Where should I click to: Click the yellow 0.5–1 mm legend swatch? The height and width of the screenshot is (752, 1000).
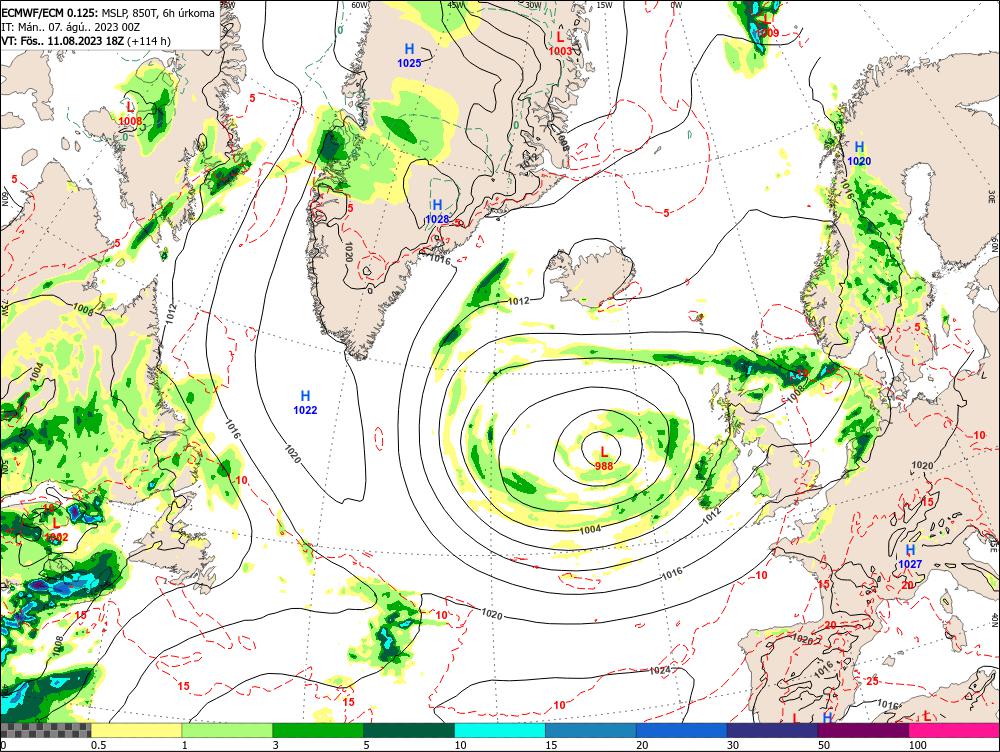[x=136, y=730]
